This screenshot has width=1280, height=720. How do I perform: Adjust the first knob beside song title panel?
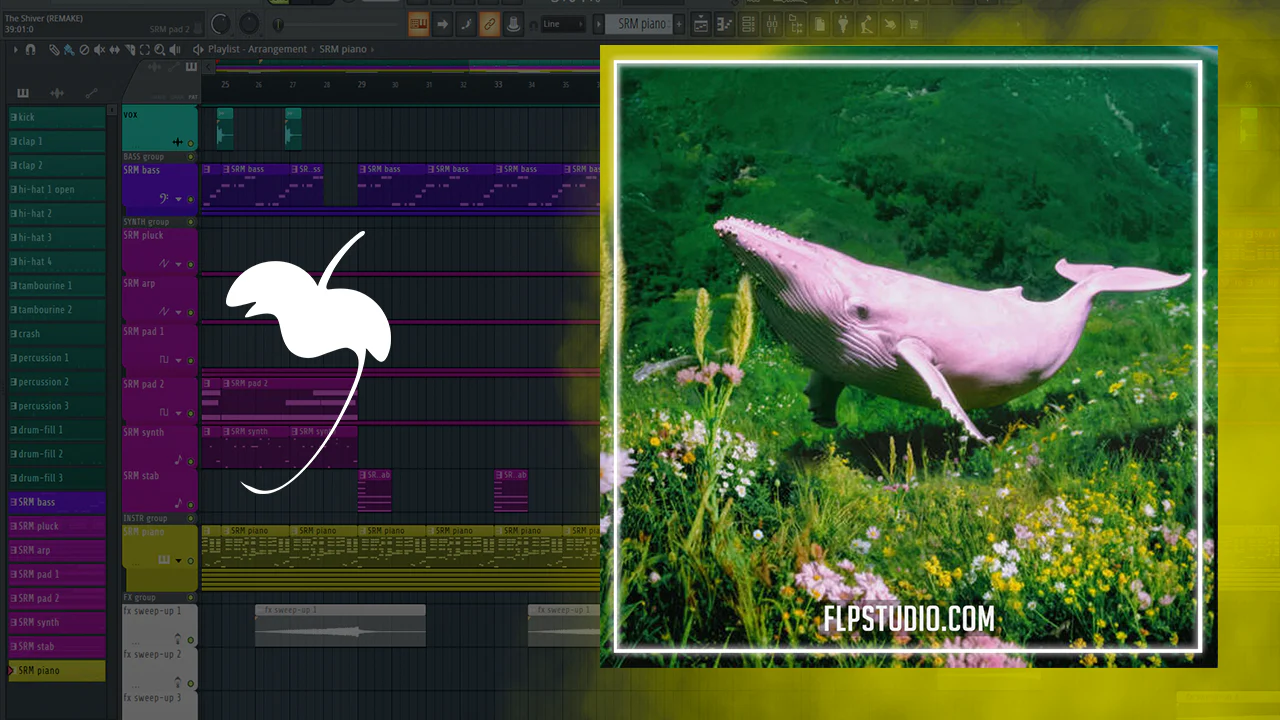[220, 24]
